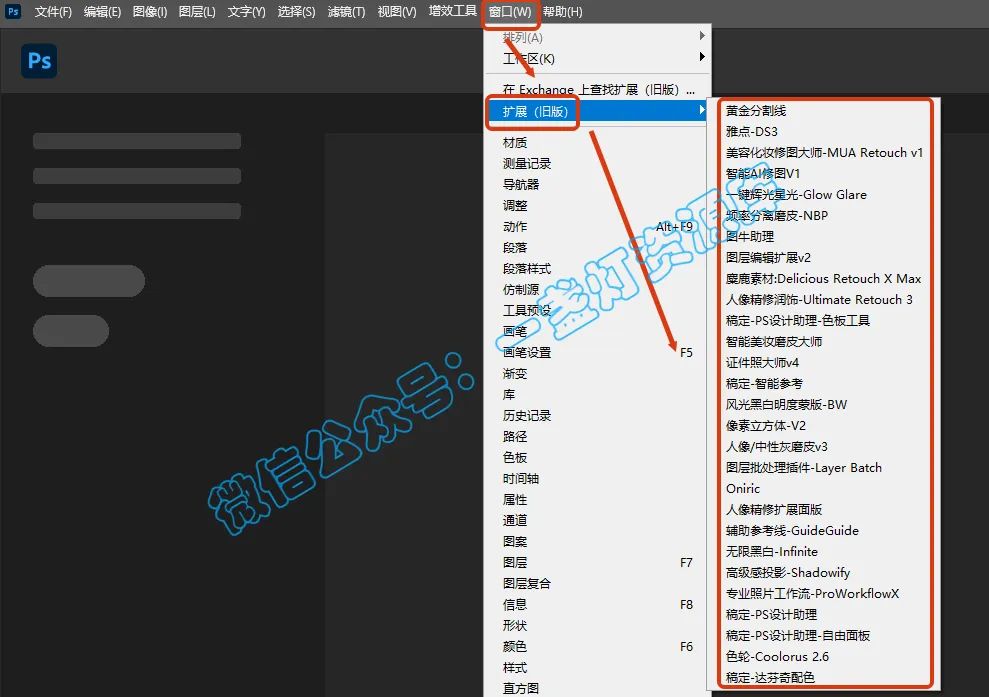Open the 仿制源 panel
The width and height of the screenshot is (989, 697).
click(x=597, y=290)
